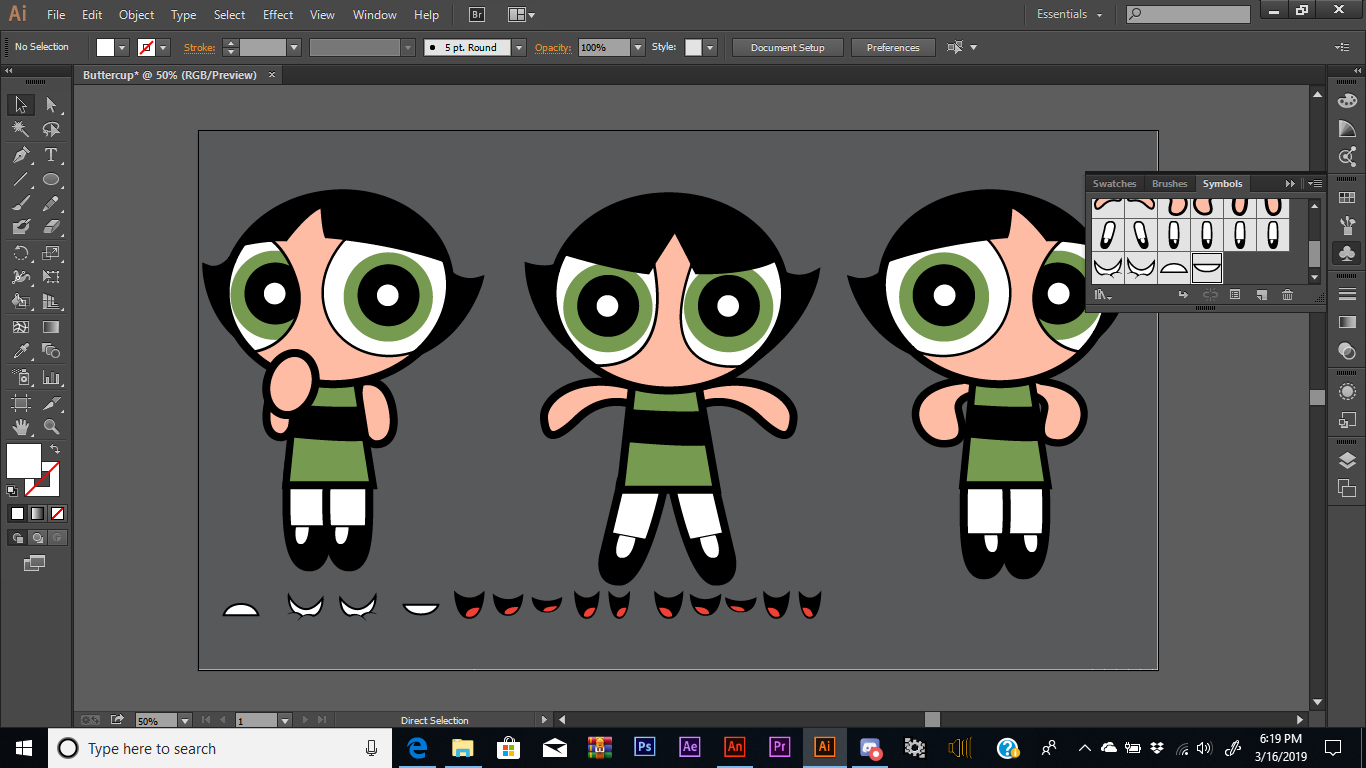The image size is (1366, 768).
Task: Select the Zoom tool magnifier
Action: (x=51, y=427)
